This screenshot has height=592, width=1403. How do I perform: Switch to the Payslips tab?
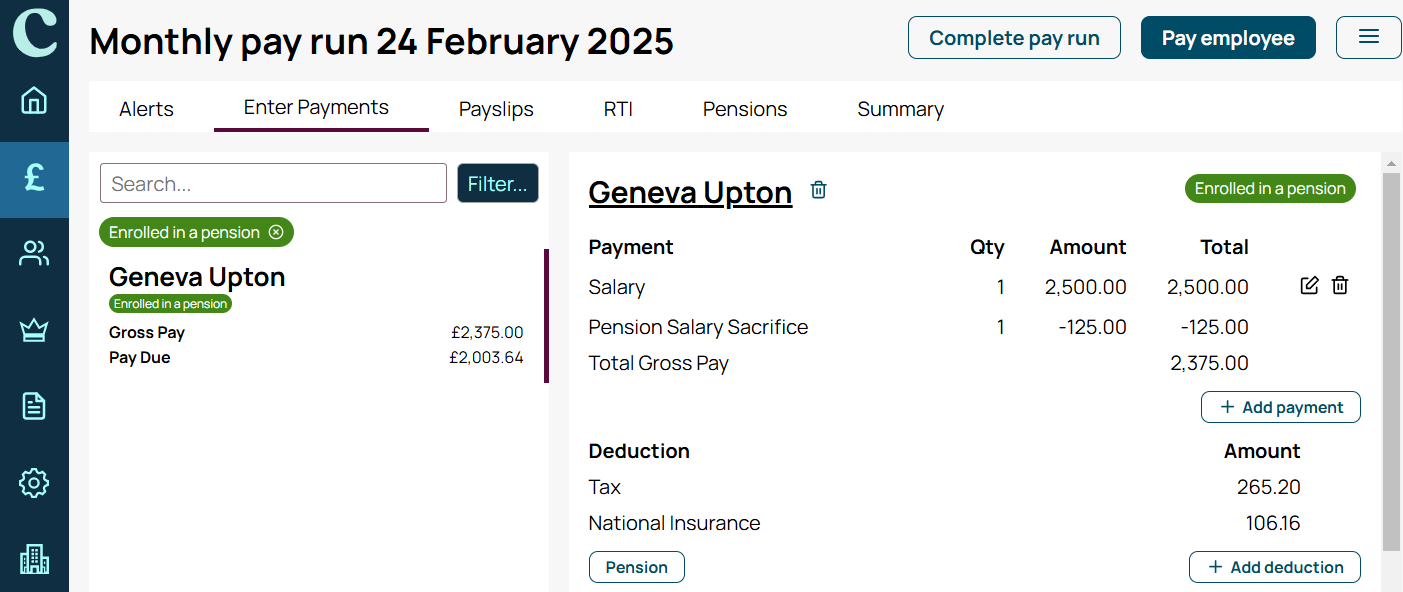point(496,109)
